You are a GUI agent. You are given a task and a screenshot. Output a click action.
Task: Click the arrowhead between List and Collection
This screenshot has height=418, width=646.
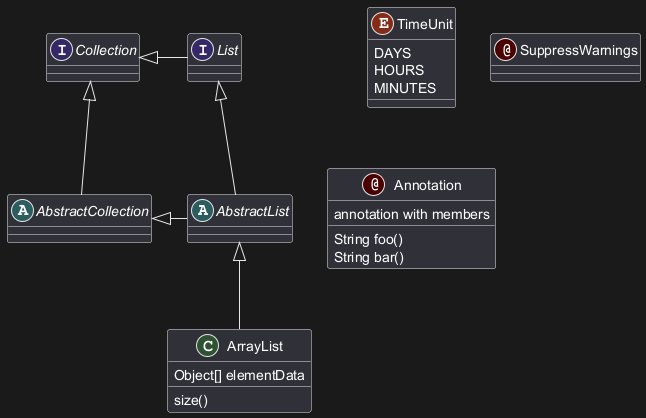tap(148, 59)
